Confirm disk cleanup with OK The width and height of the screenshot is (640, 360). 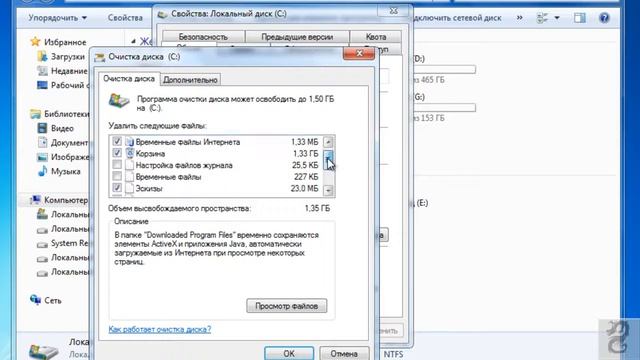pos(289,353)
